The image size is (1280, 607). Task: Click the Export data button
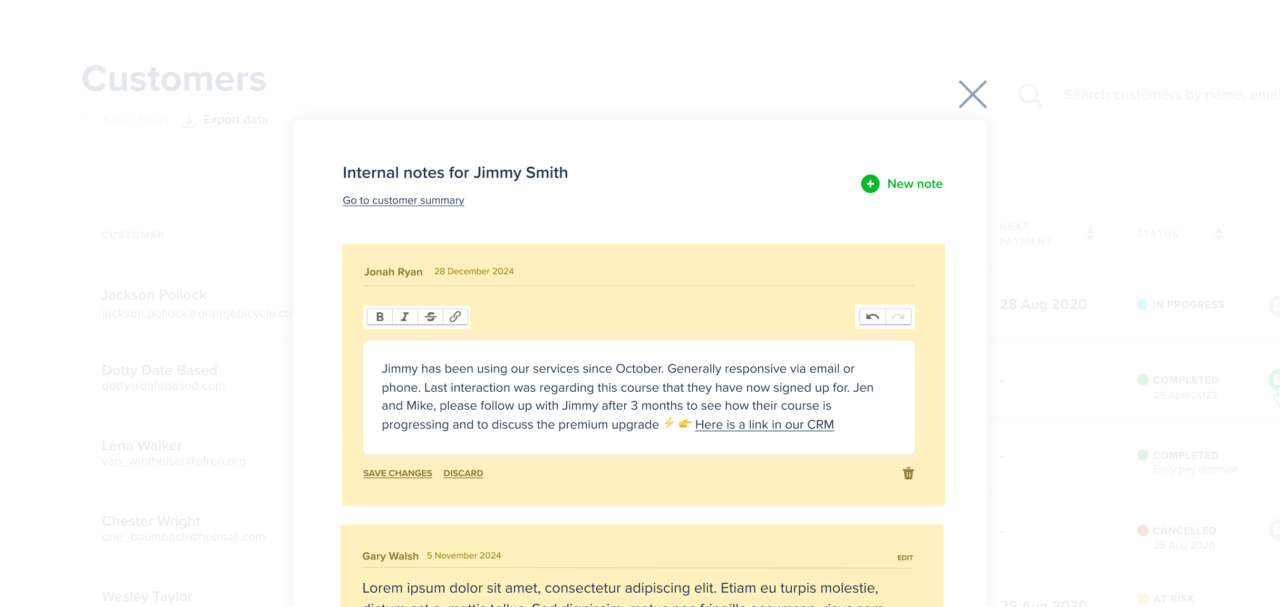pyautogui.click(x=226, y=120)
